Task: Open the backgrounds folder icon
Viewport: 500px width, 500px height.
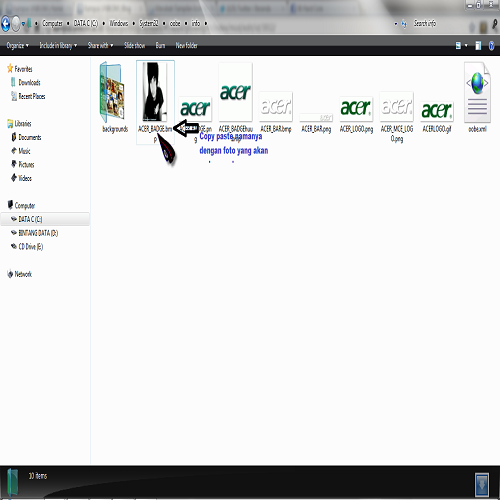Action: [x=112, y=93]
